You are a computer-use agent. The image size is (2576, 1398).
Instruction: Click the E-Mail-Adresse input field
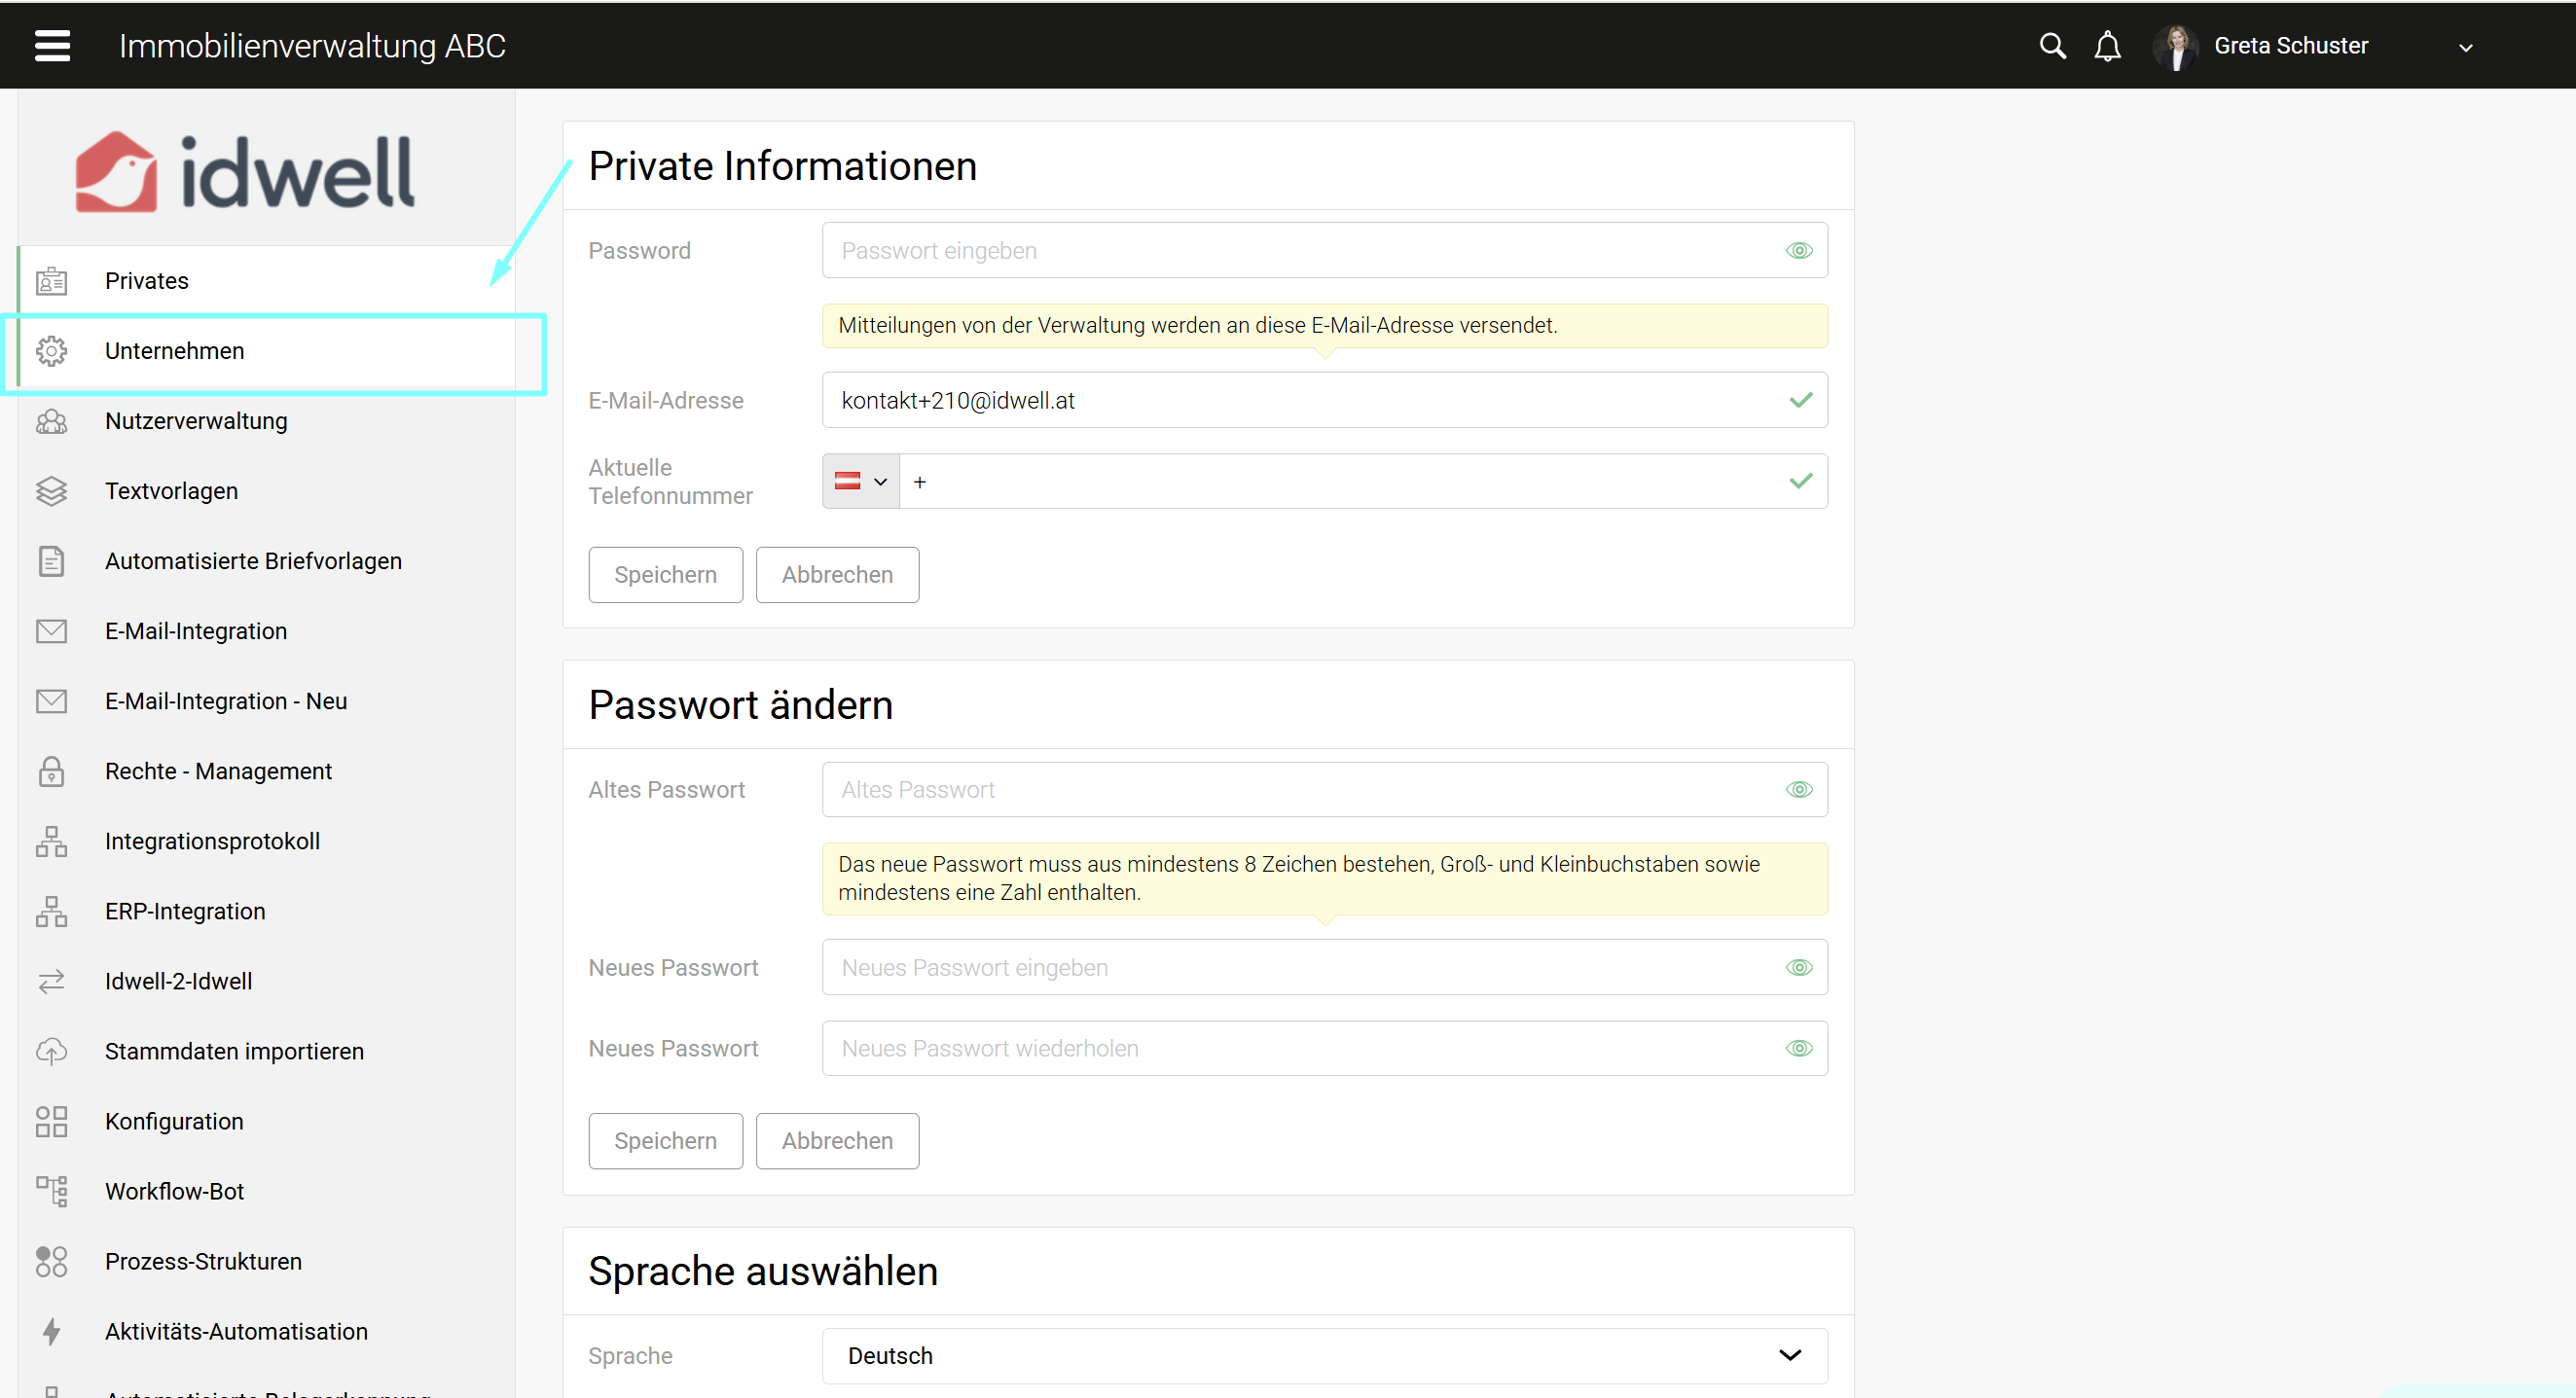(1300, 401)
